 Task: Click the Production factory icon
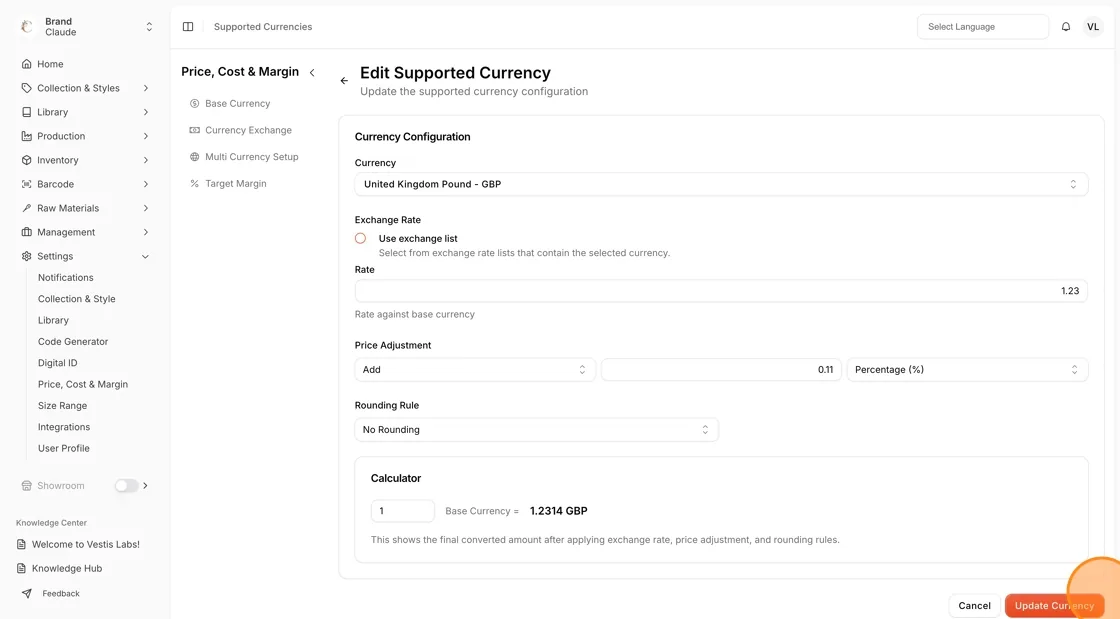26,136
